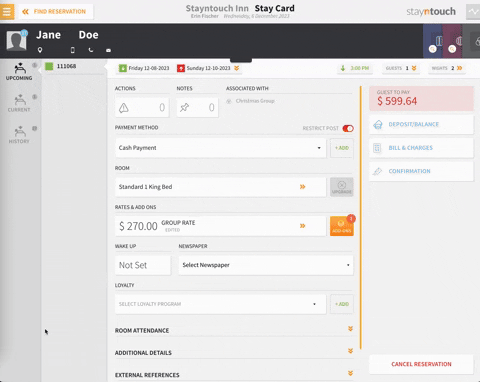Open the hamburger main menu
Viewport: 480px width, 382px height.
pos(7,11)
